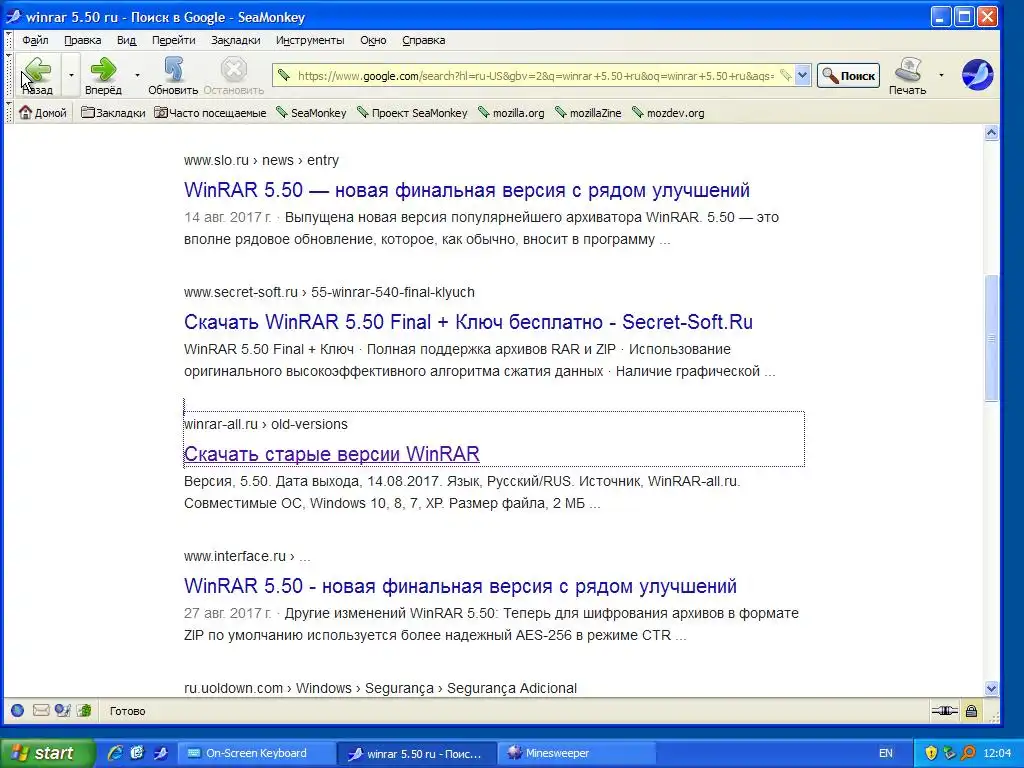The width and height of the screenshot is (1024, 768).
Task: Open the Проект SeaMonkey bookmark
Action: 412,112
